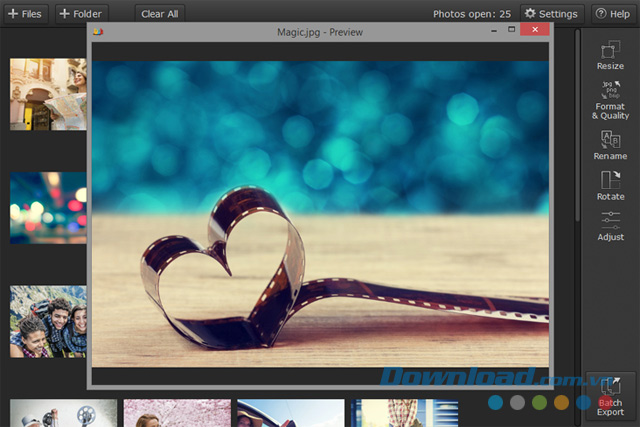Add a folder with the Folder button

[x=80, y=14]
